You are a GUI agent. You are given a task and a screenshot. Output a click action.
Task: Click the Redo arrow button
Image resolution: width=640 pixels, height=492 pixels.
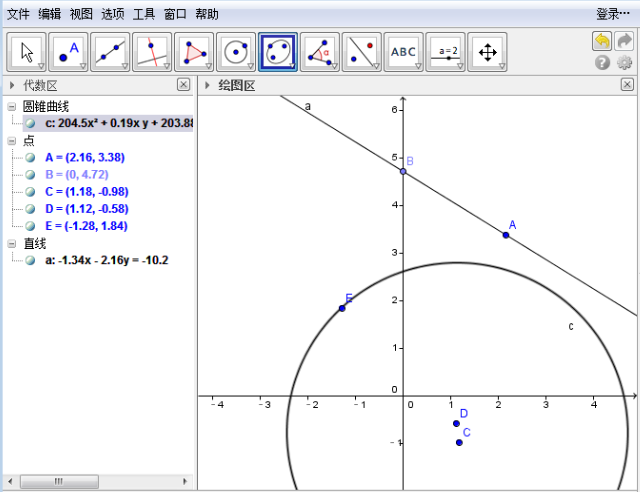(x=624, y=41)
